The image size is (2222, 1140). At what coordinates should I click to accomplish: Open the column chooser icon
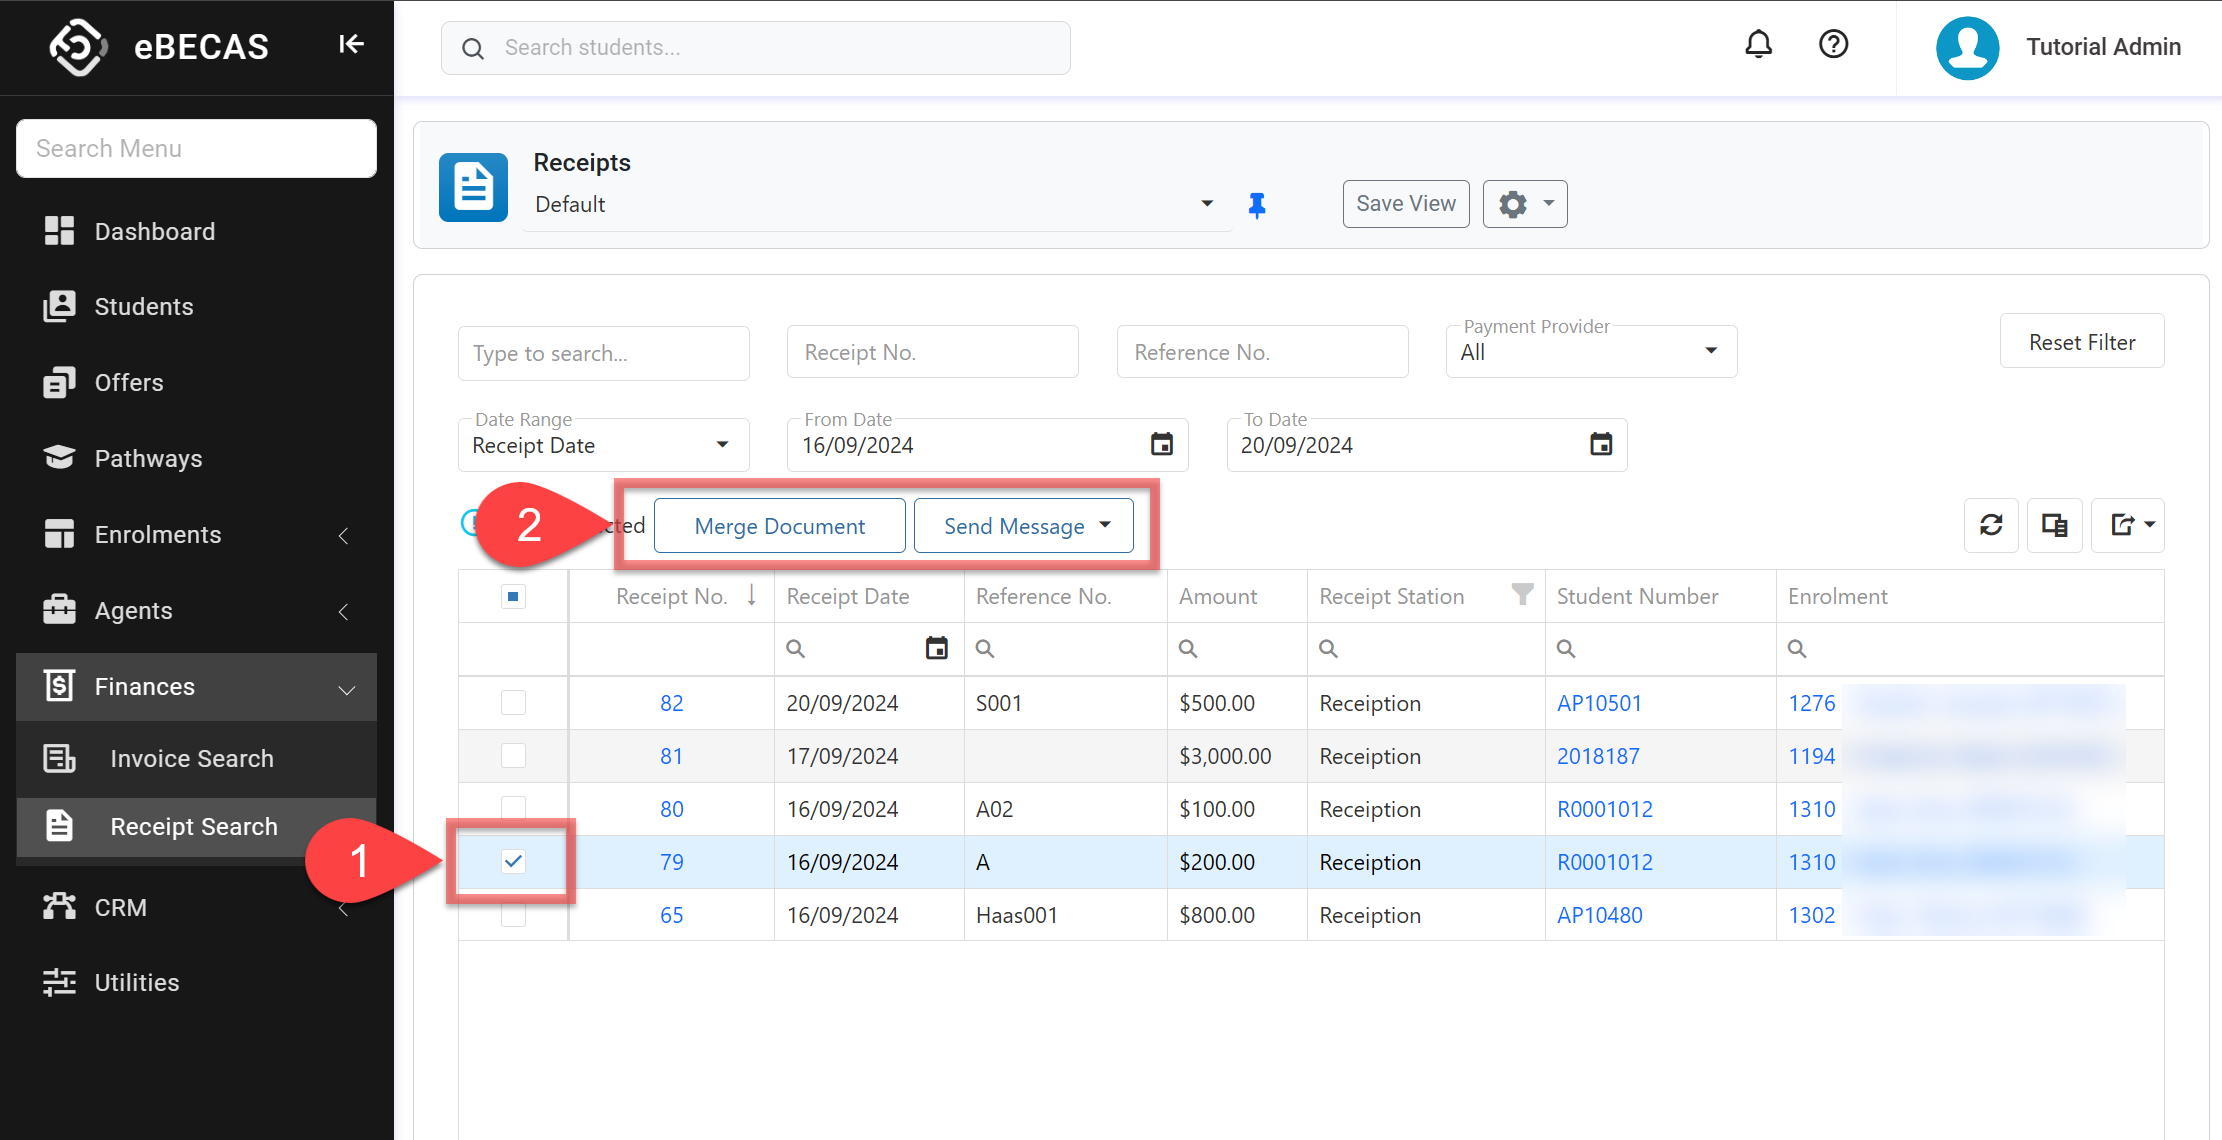tap(2055, 525)
